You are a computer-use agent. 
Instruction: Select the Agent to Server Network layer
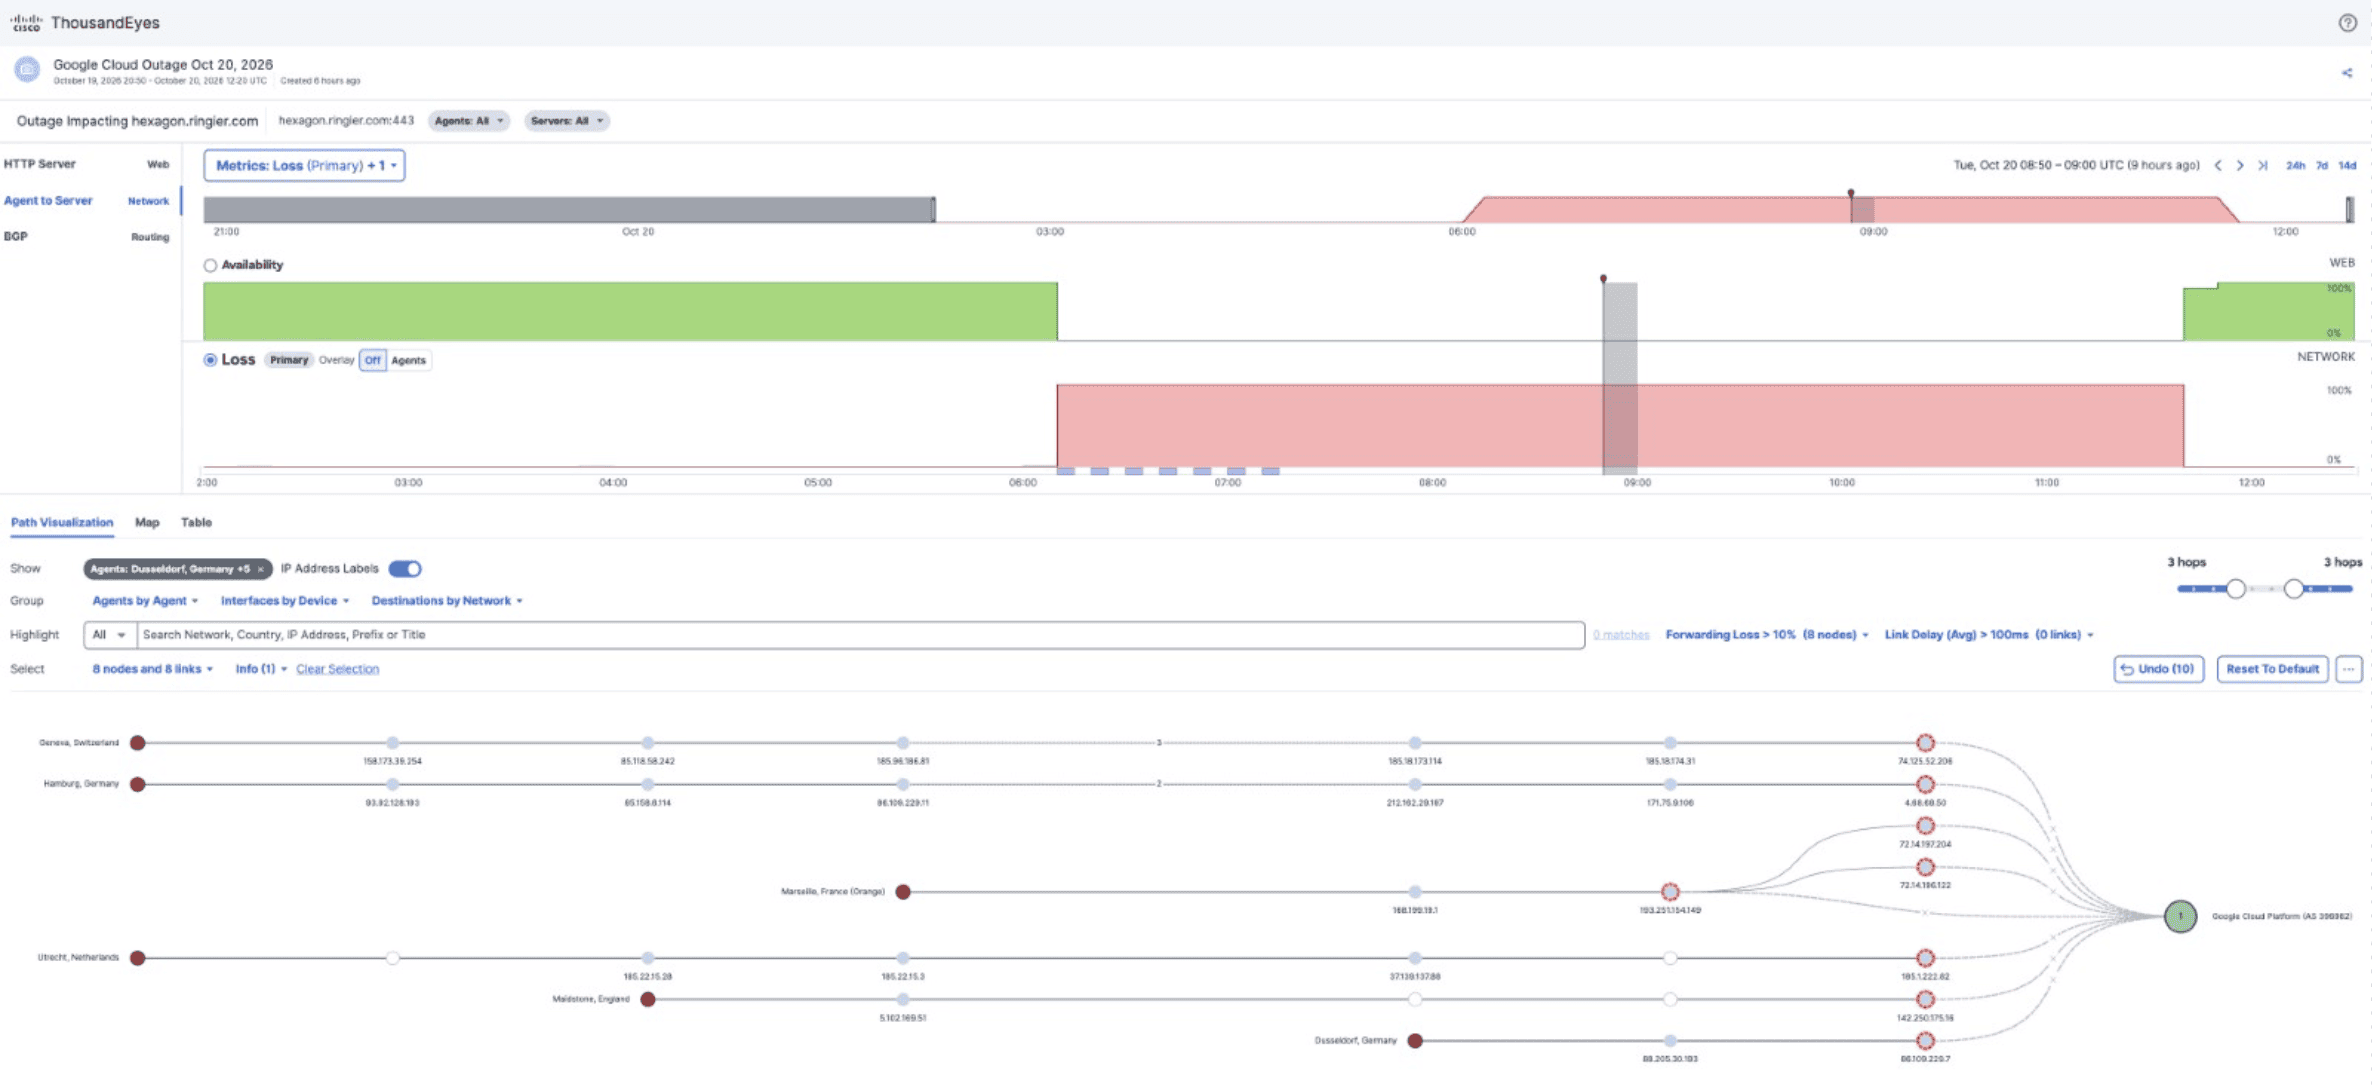click(x=87, y=201)
